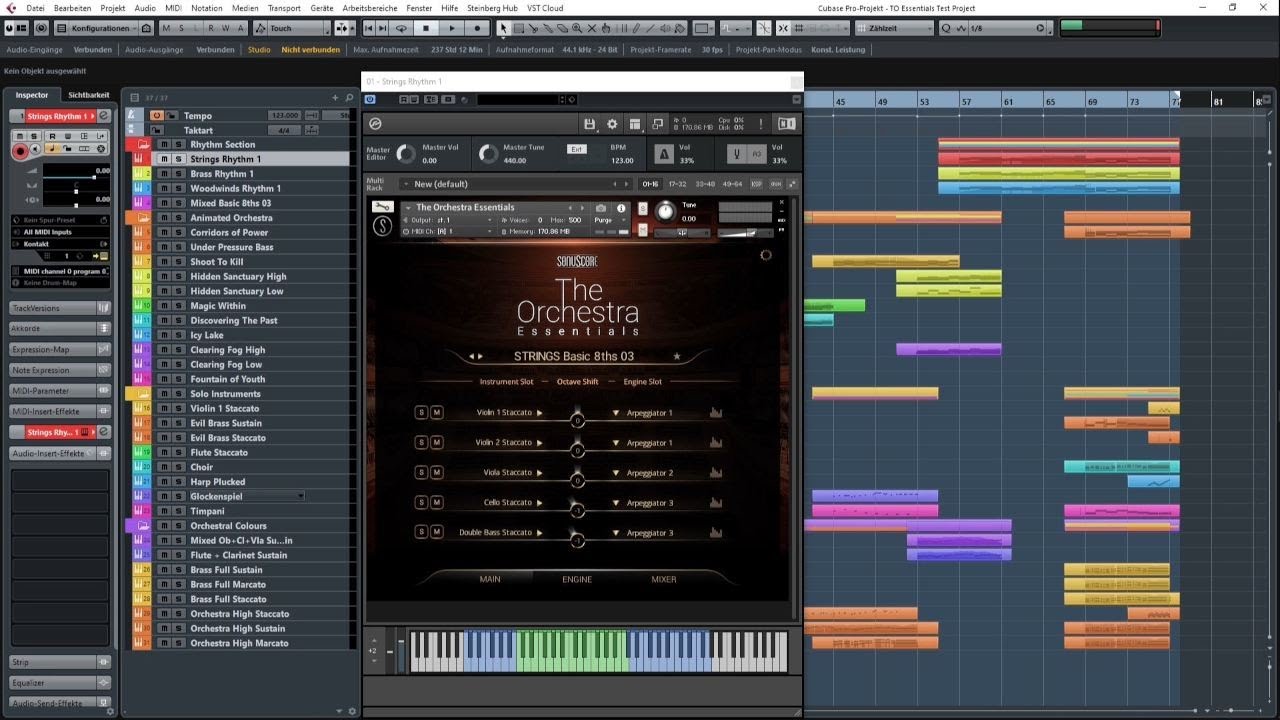Open instrument wrench edit icon
Screen dimensions: 1280x720
tap(382, 207)
